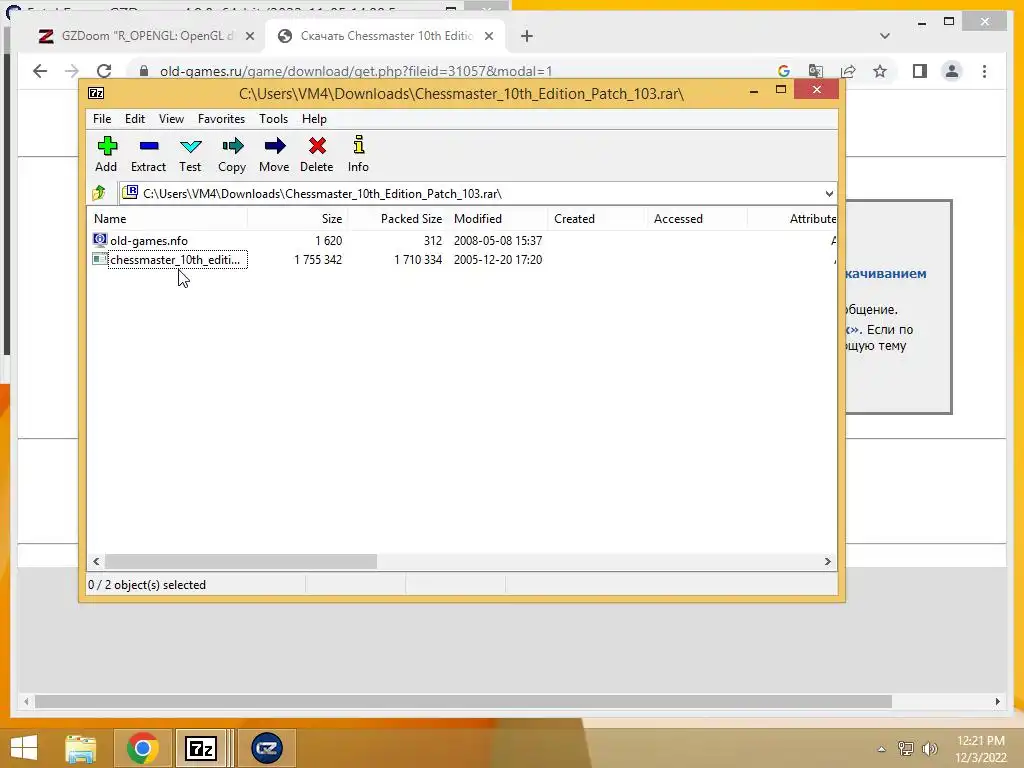
Task: Open the Tools menu
Action: coord(273,119)
